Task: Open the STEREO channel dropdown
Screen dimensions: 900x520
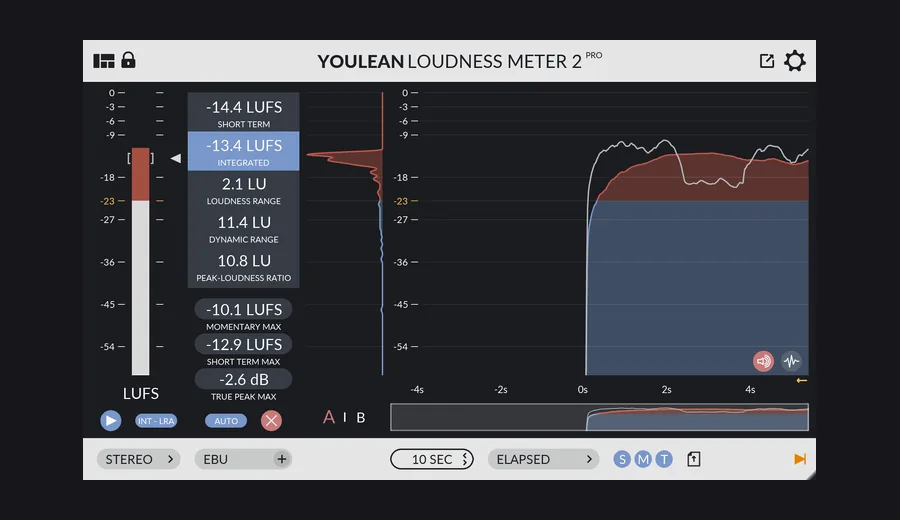Action: (138, 459)
